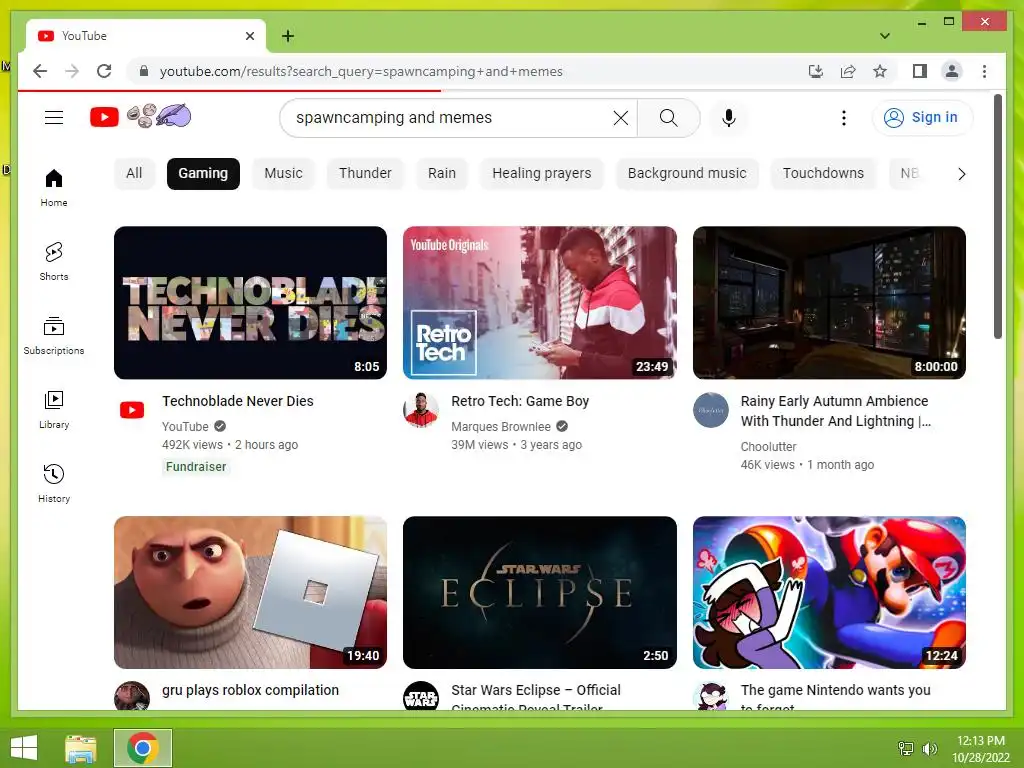Click YouTube channel avatar under Technoblade video

point(132,410)
